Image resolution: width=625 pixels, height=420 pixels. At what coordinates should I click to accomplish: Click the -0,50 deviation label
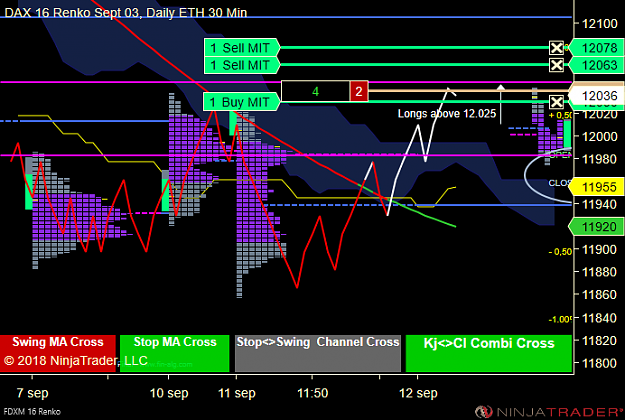[560, 252]
